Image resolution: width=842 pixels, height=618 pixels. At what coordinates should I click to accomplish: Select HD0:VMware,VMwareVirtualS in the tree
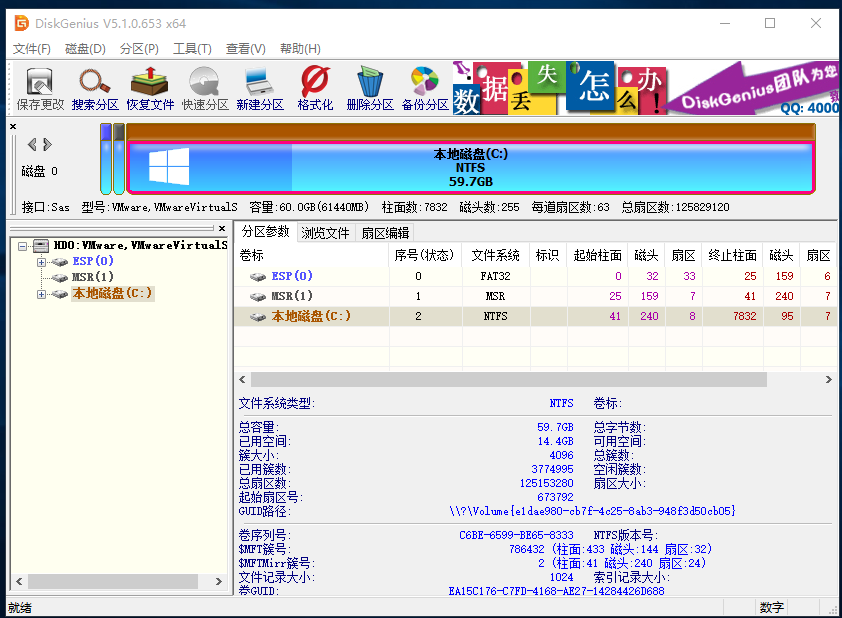pyautogui.click(x=140, y=245)
